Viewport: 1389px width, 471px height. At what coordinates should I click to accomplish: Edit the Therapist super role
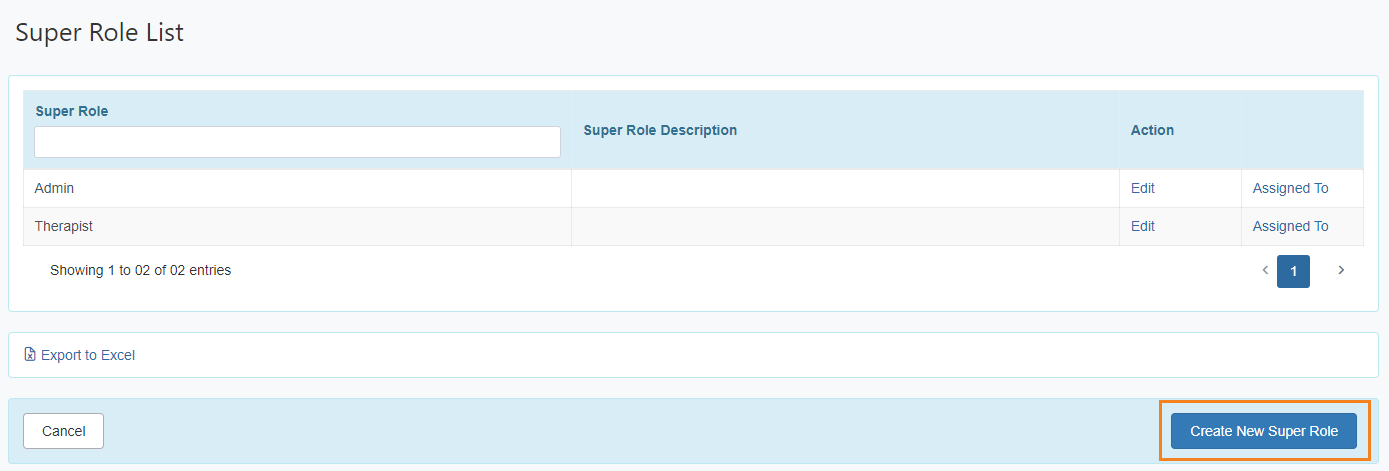[1142, 226]
